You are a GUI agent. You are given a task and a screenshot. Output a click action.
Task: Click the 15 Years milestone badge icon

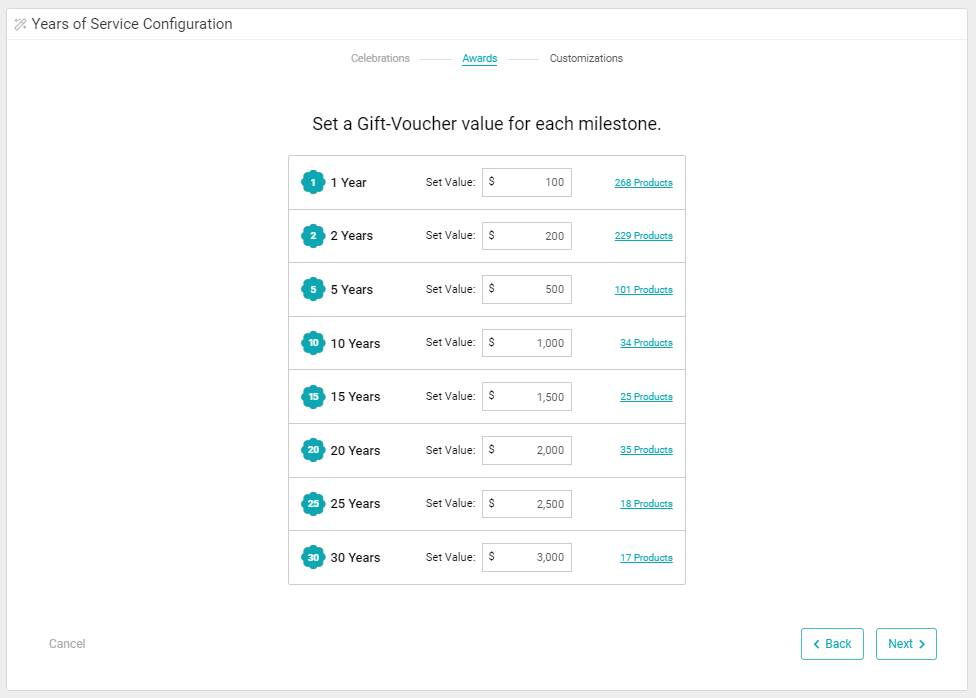313,396
